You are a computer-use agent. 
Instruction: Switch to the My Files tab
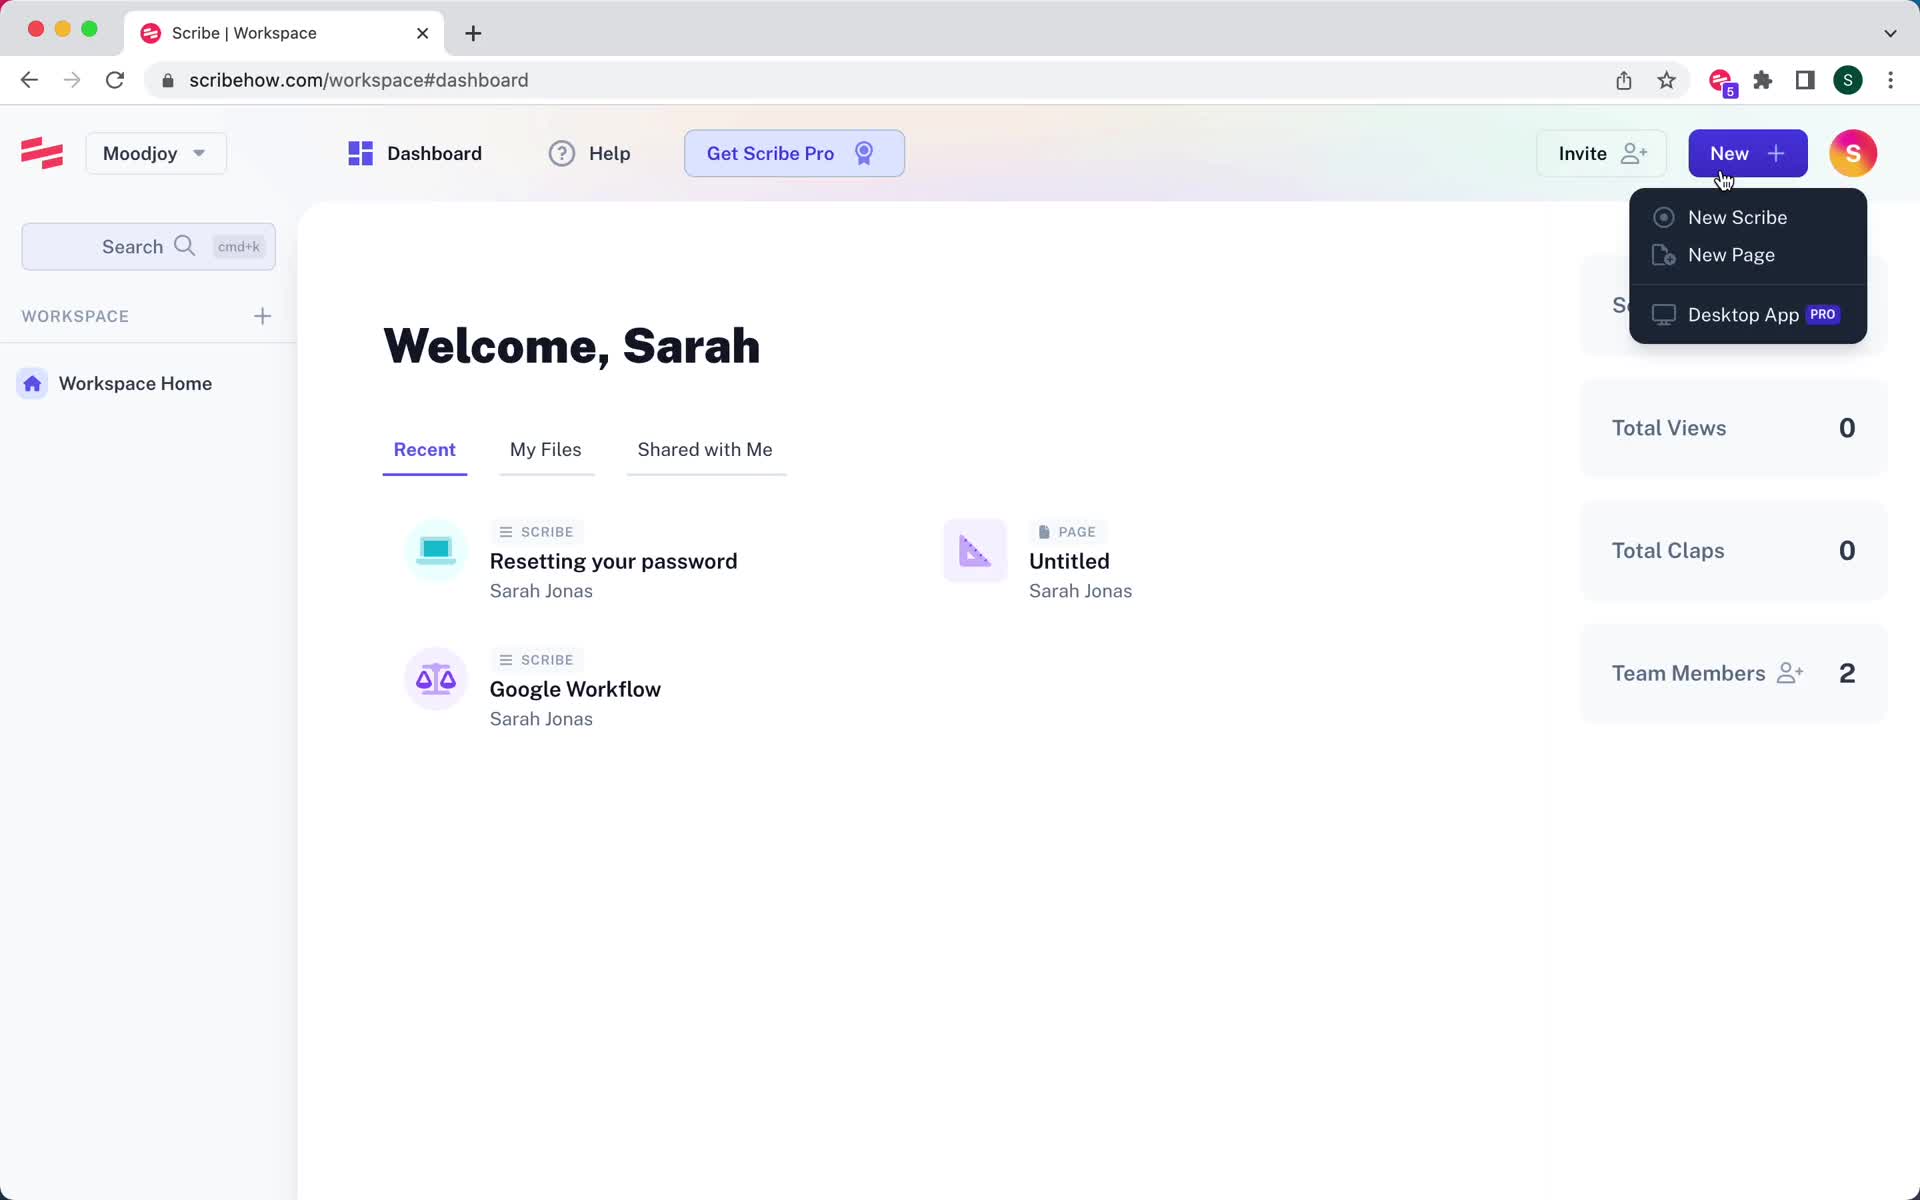pos(545,449)
